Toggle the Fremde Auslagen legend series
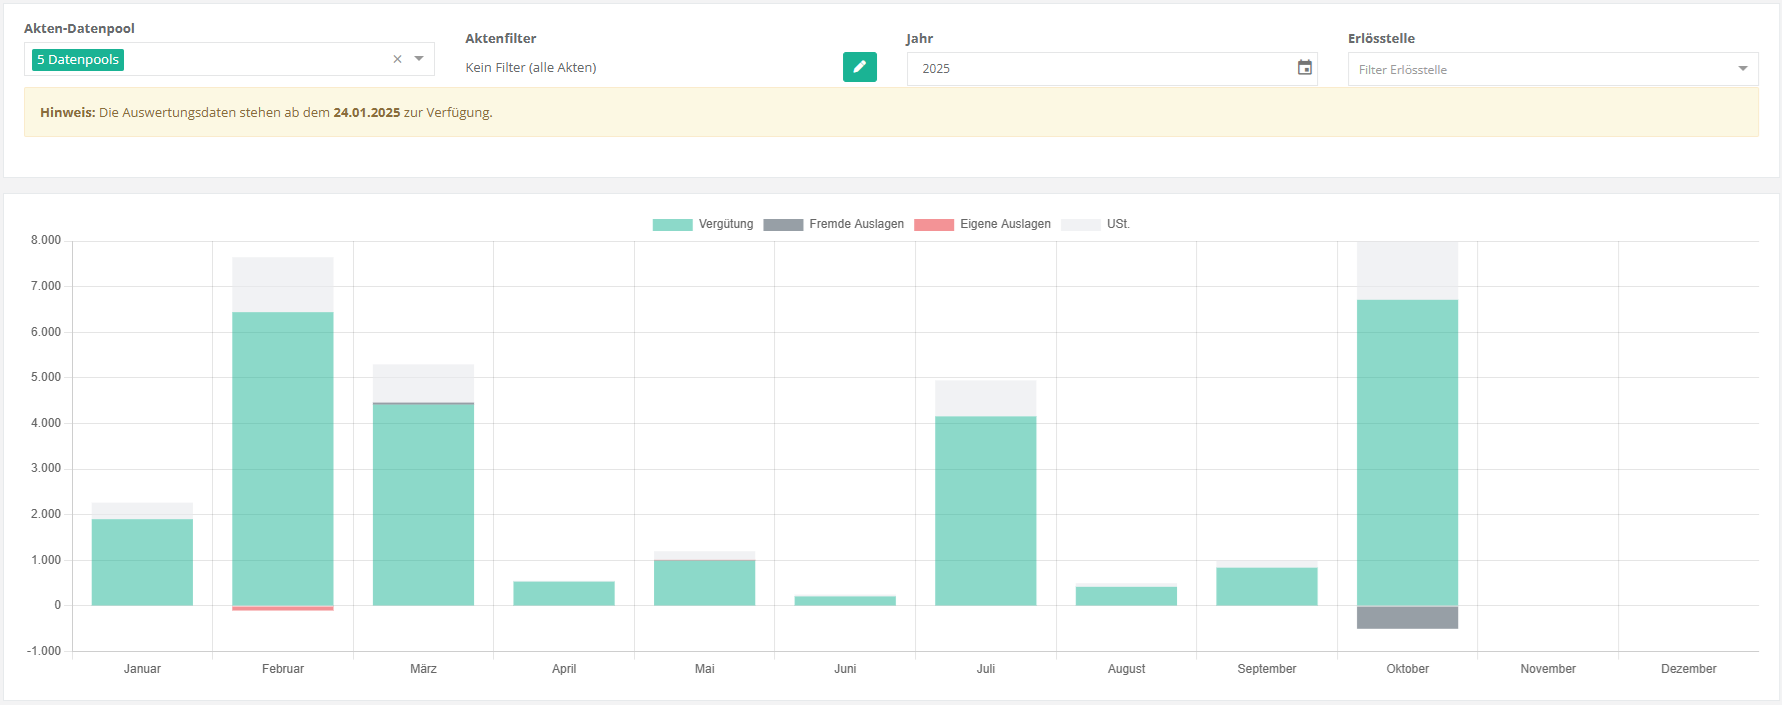Viewport: 1782px width, 705px height. 856,224
